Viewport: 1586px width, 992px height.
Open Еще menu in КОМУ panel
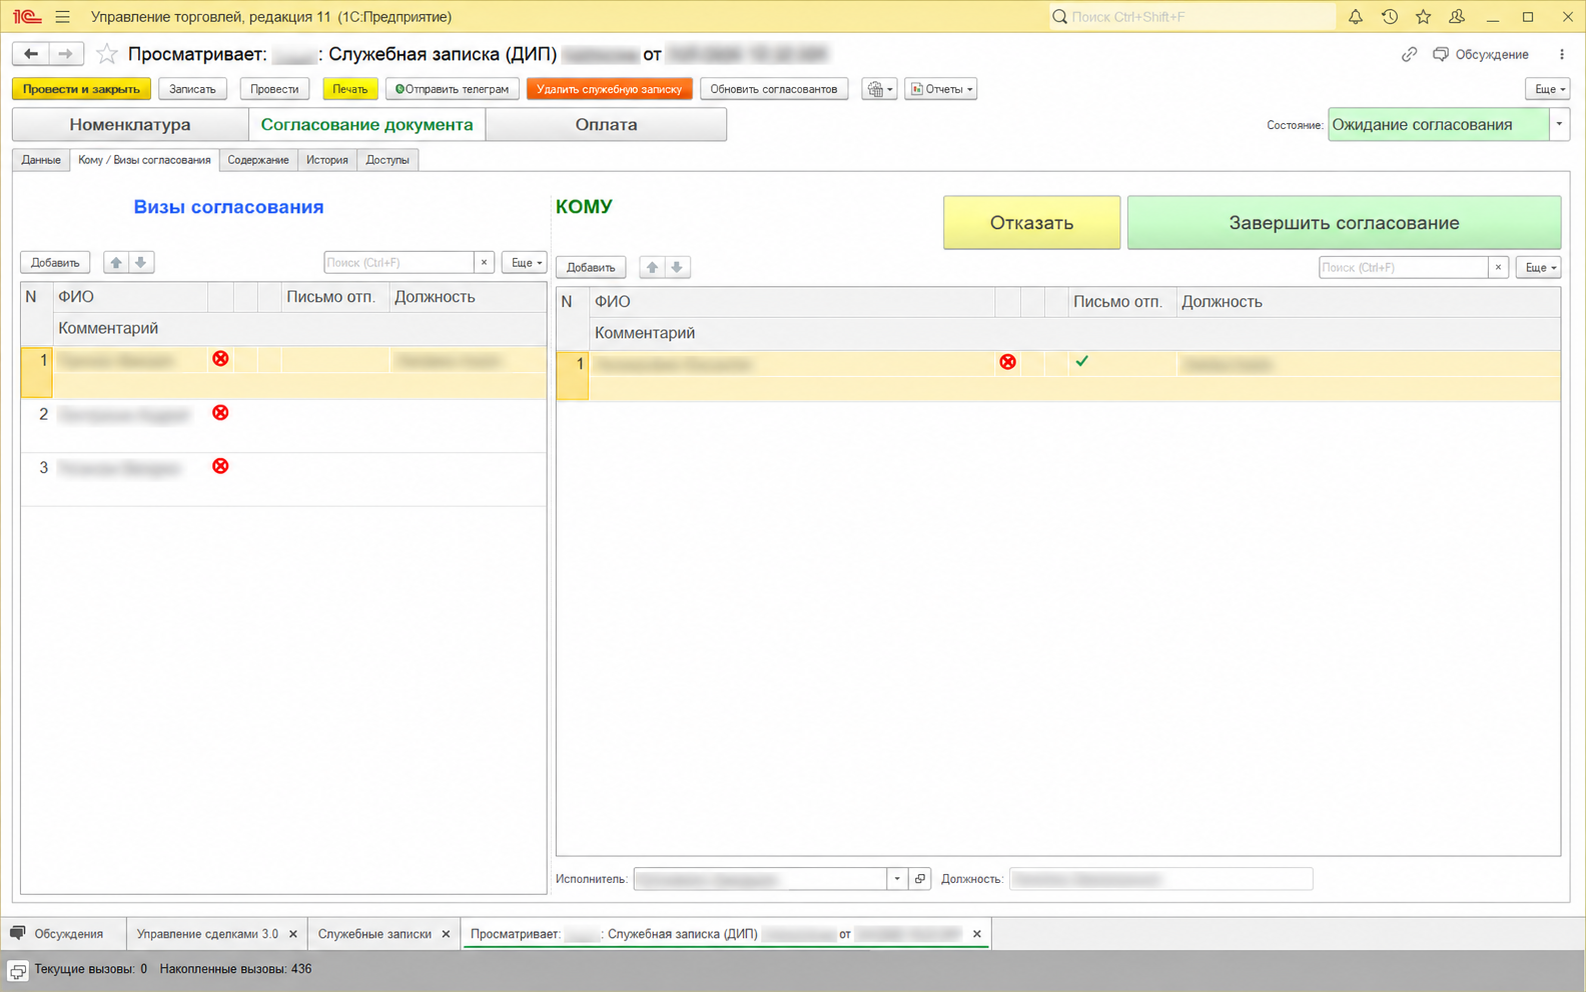(x=1539, y=267)
